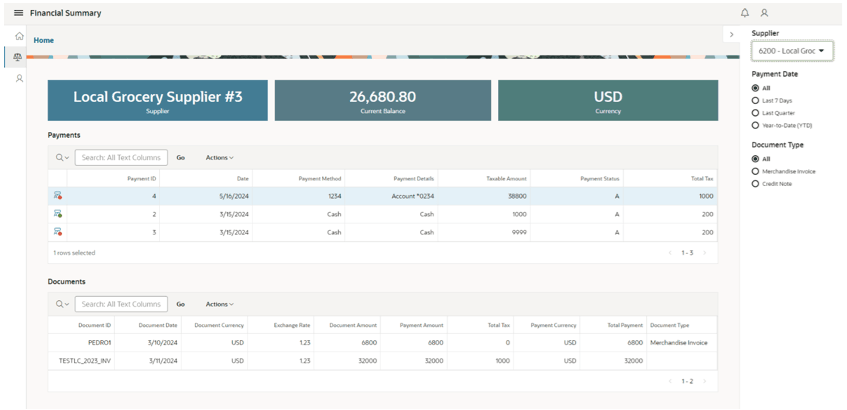Select Document Type All radio

pos(755,159)
